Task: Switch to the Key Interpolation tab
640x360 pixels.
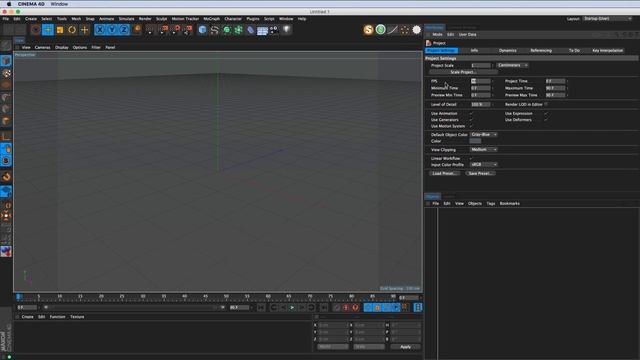Action: pos(608,51)
